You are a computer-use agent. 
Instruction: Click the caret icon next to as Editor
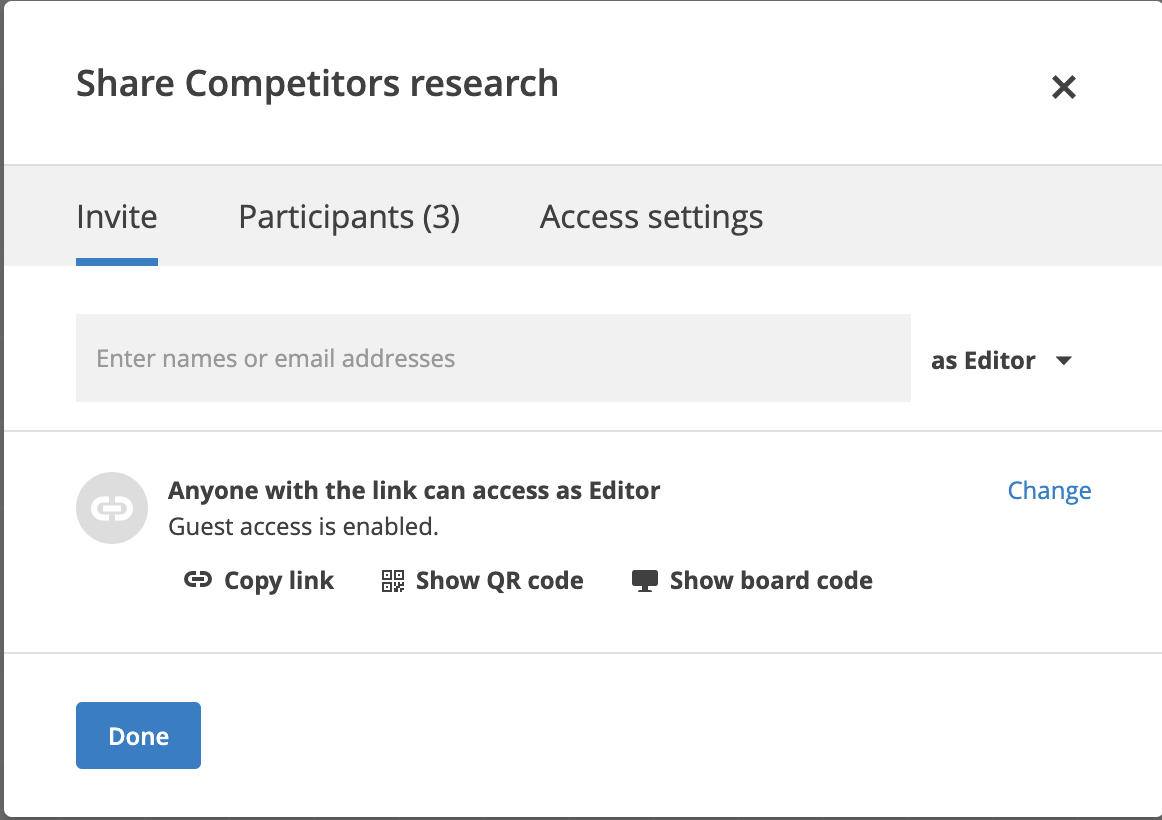pyautogui.click(x=1065, y=360)
